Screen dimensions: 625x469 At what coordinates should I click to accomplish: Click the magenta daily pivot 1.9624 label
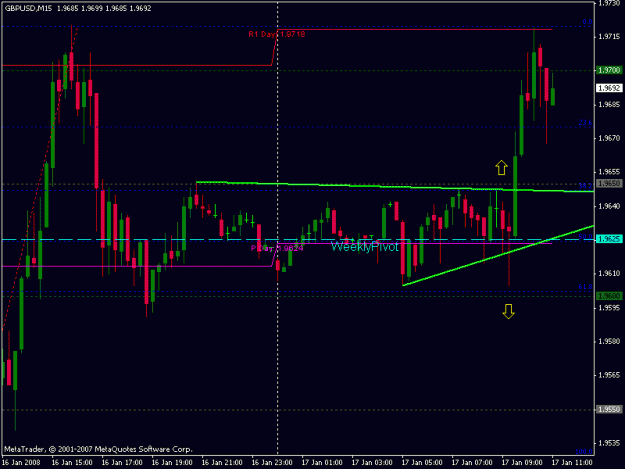(277, 248)
